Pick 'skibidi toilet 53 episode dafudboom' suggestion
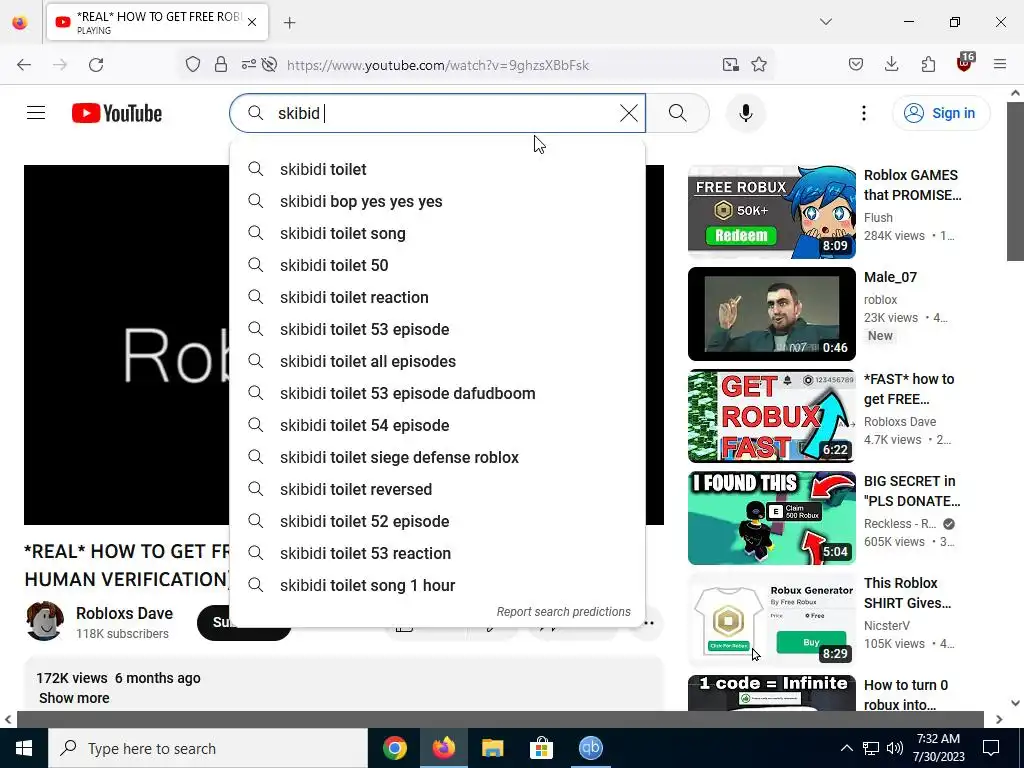Image resolution: width=1024 pixels, height=768 pixels. [x=438, y=393]
